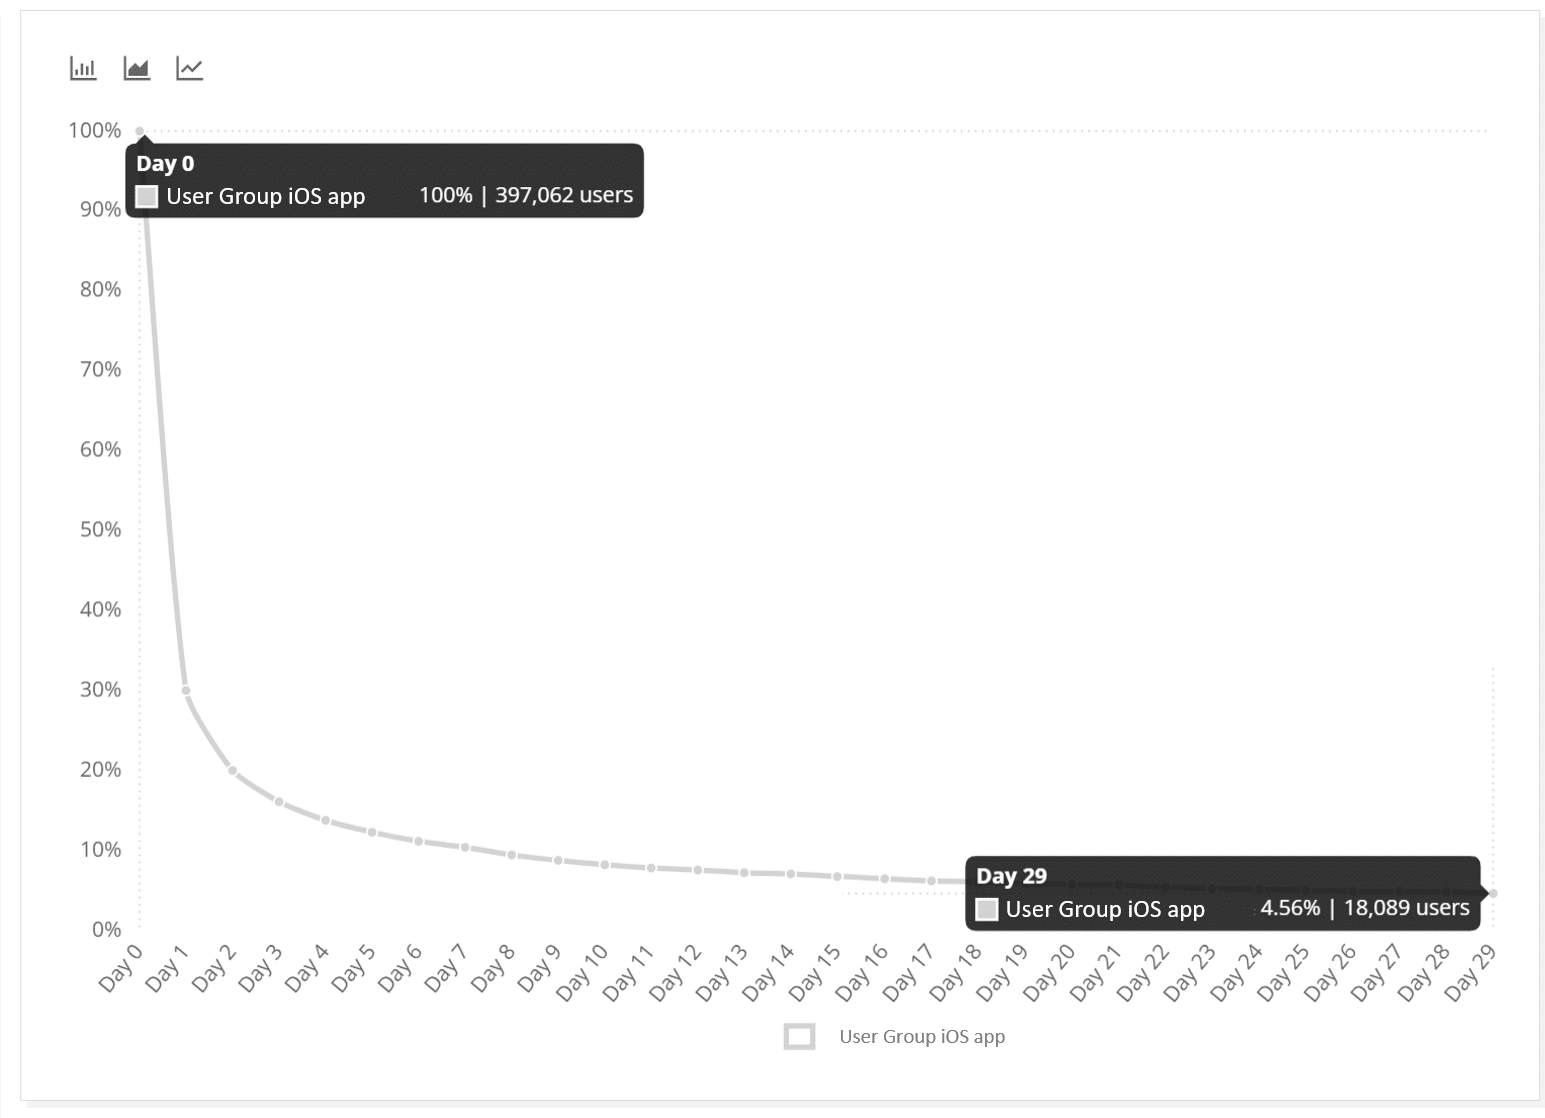Select the Day 8 data point on curve
Screen dimensions: 1545x1118
[x=511, y=855]
